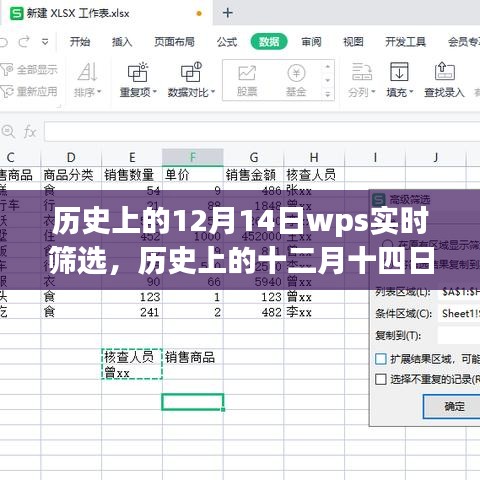
Task: Click the Duplicates (重复项) icon
Action: tap(138, 72)
